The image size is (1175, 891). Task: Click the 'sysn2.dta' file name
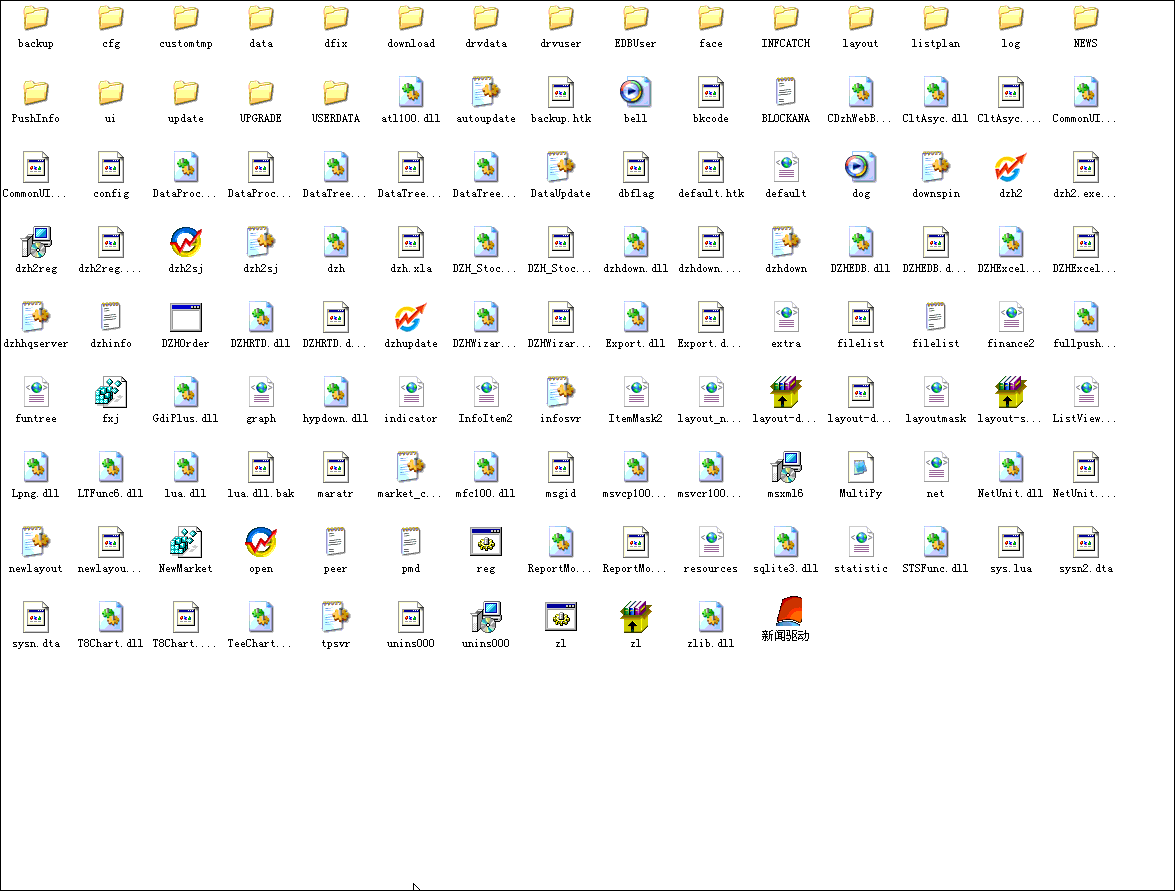click(1085, 569)
